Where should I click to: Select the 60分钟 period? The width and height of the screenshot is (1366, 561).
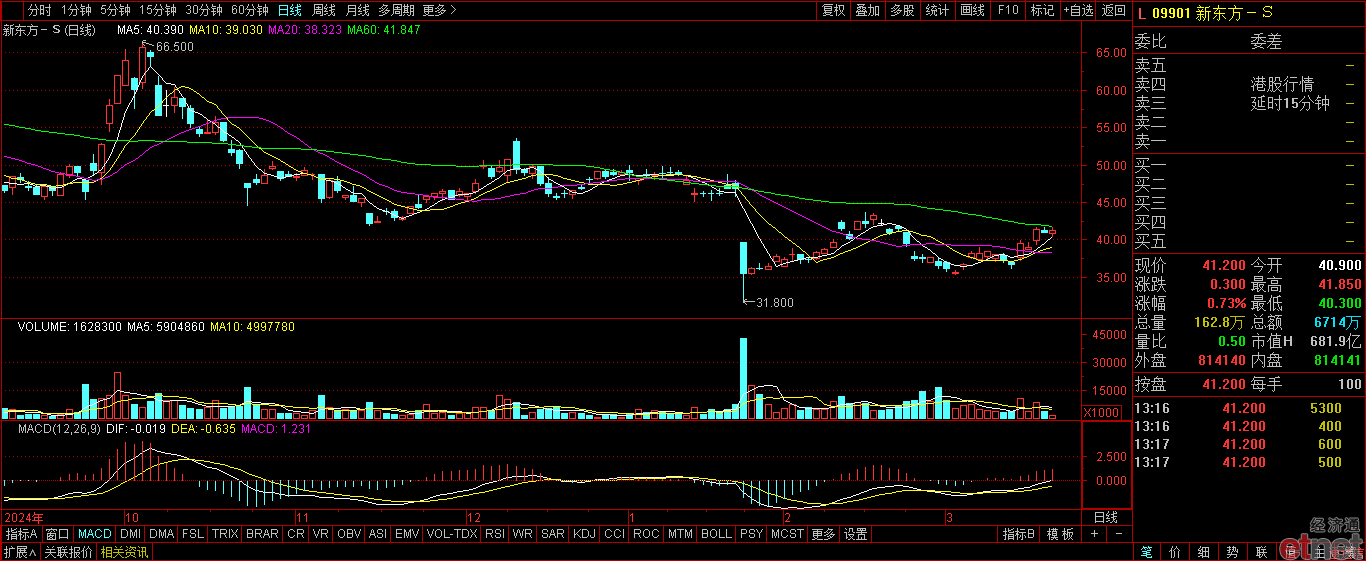[249, 10]
